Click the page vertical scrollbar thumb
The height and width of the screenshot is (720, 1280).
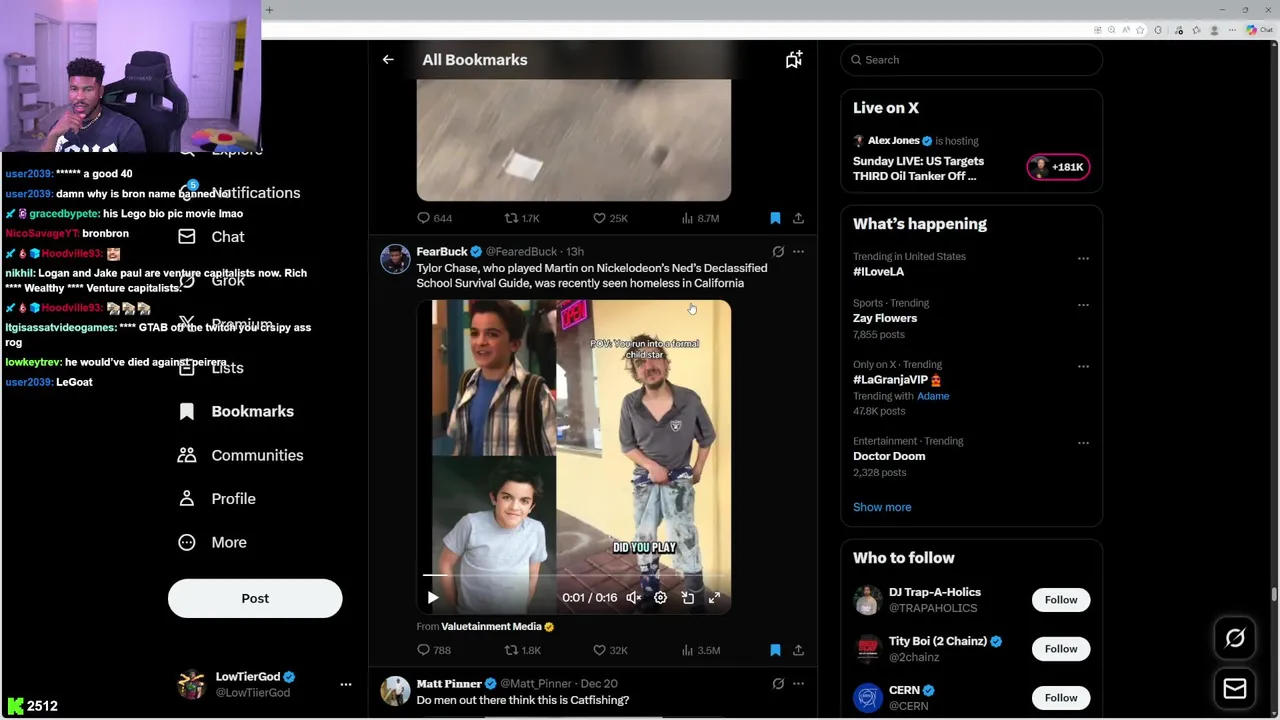[1274, 595]
